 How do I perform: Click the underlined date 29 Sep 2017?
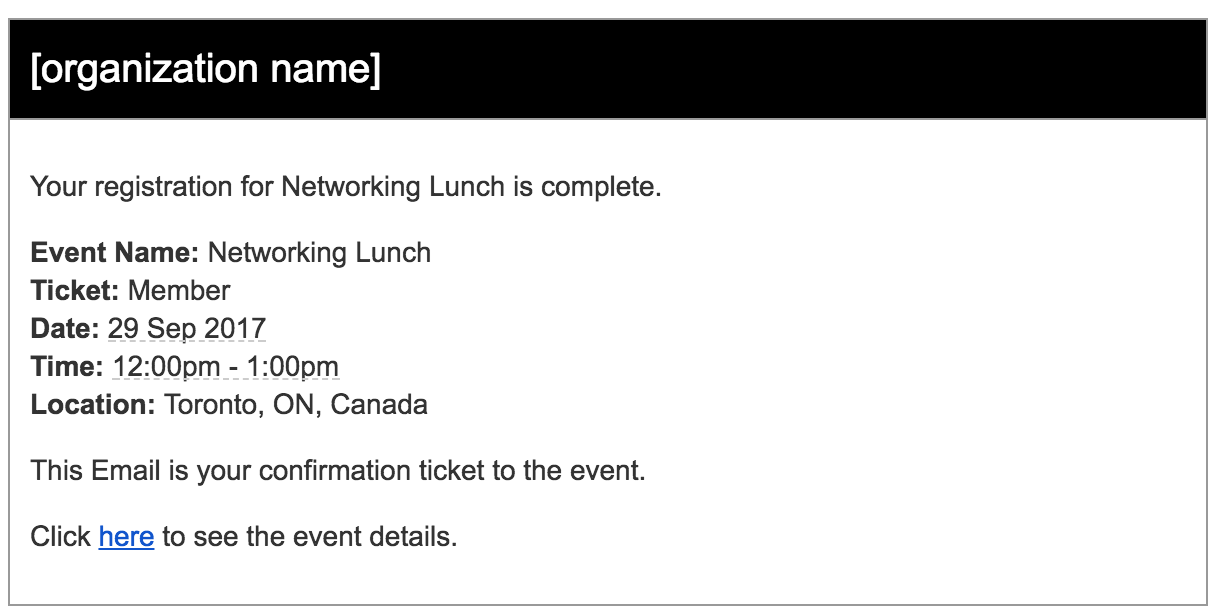coord(187,329)
